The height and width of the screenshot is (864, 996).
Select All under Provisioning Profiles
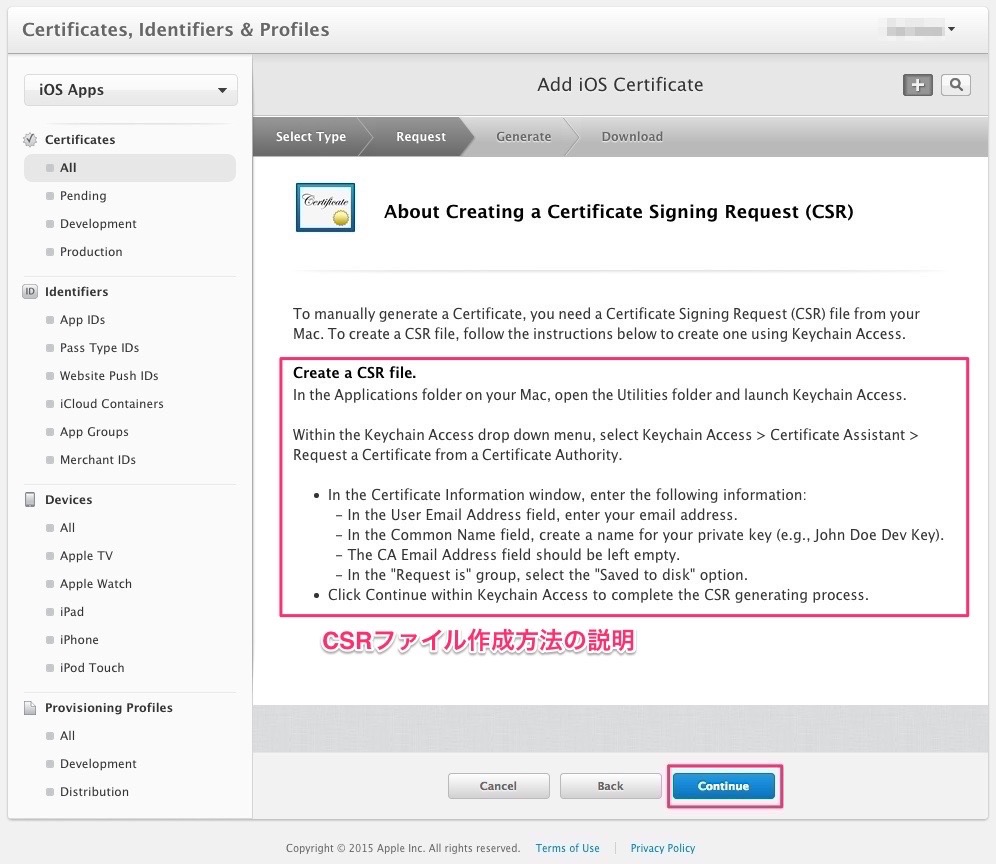pos(67,735)
